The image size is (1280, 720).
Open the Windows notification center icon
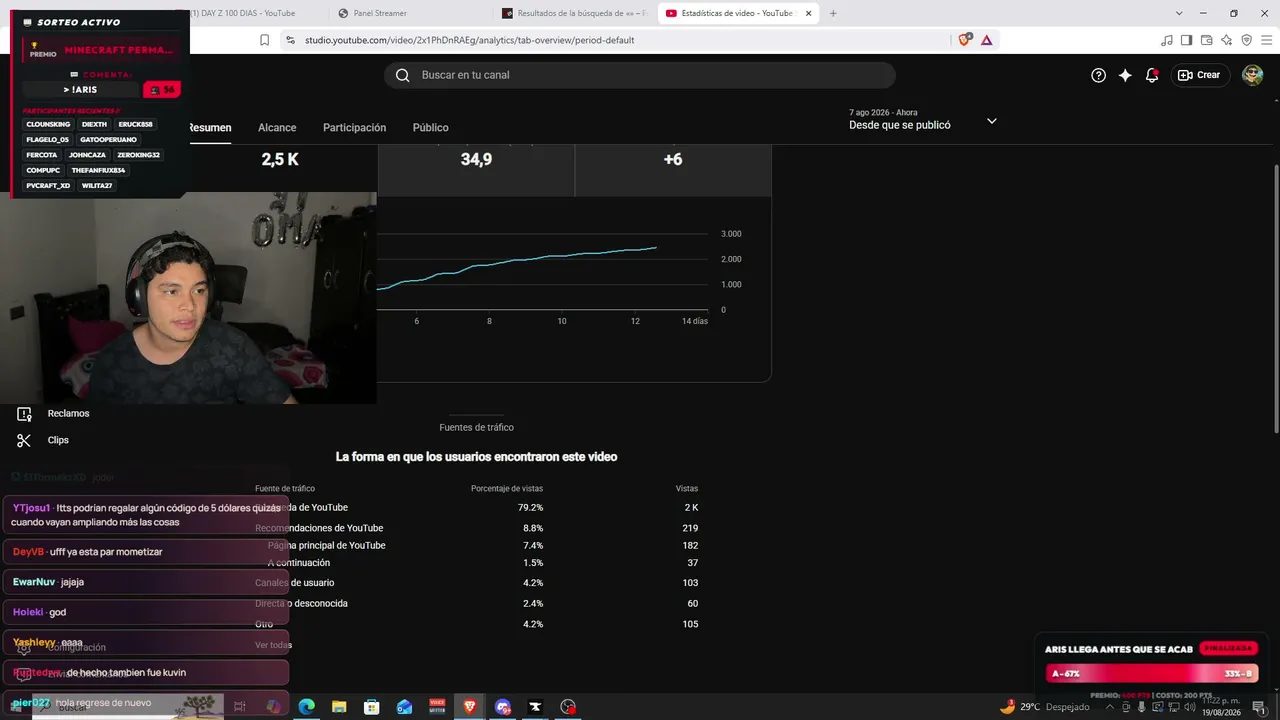tap(1259, 707)
